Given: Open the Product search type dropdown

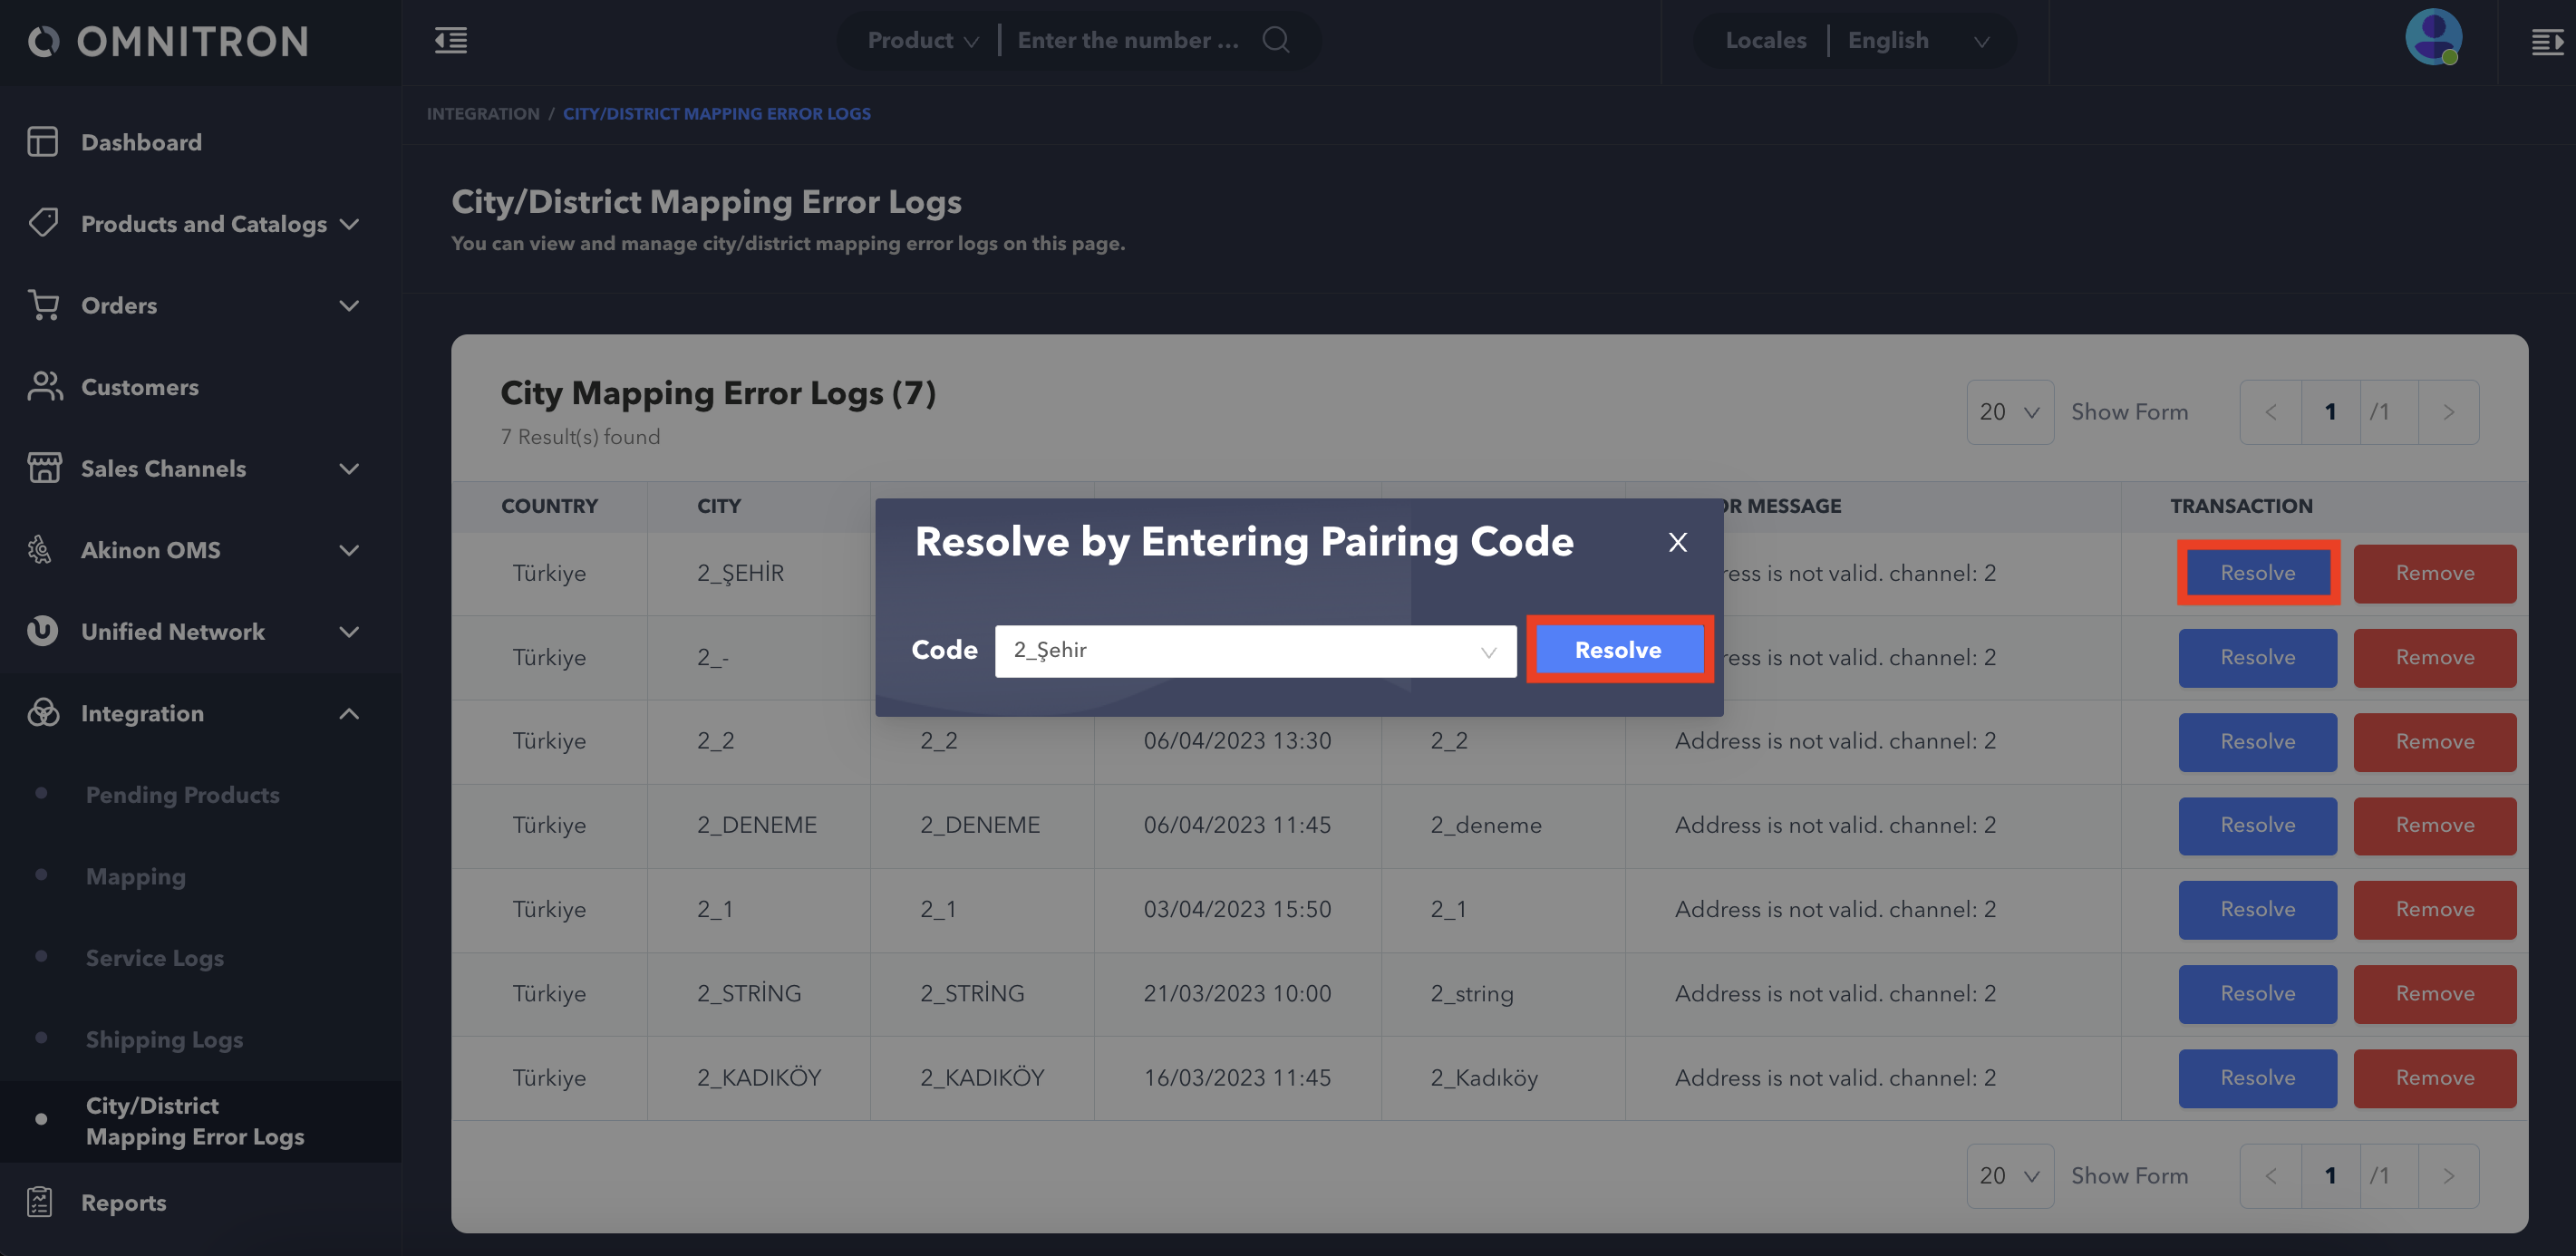Looking at the screenshot, I should 922,41.
